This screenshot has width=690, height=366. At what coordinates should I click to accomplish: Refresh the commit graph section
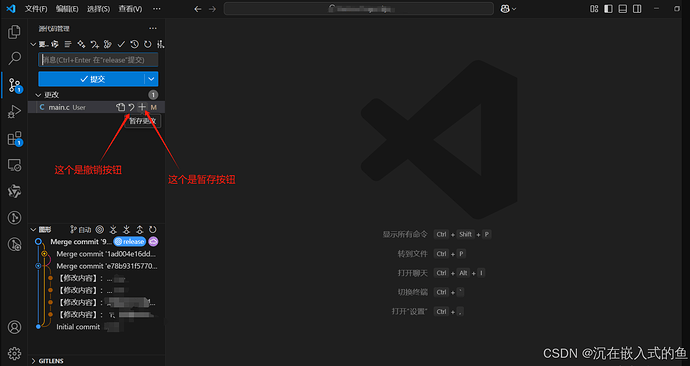coord(153,229)
